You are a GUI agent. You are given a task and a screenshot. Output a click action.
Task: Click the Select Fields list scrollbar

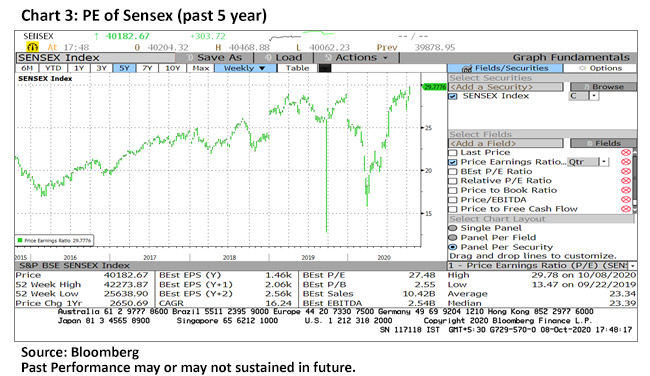coord(634,181)
